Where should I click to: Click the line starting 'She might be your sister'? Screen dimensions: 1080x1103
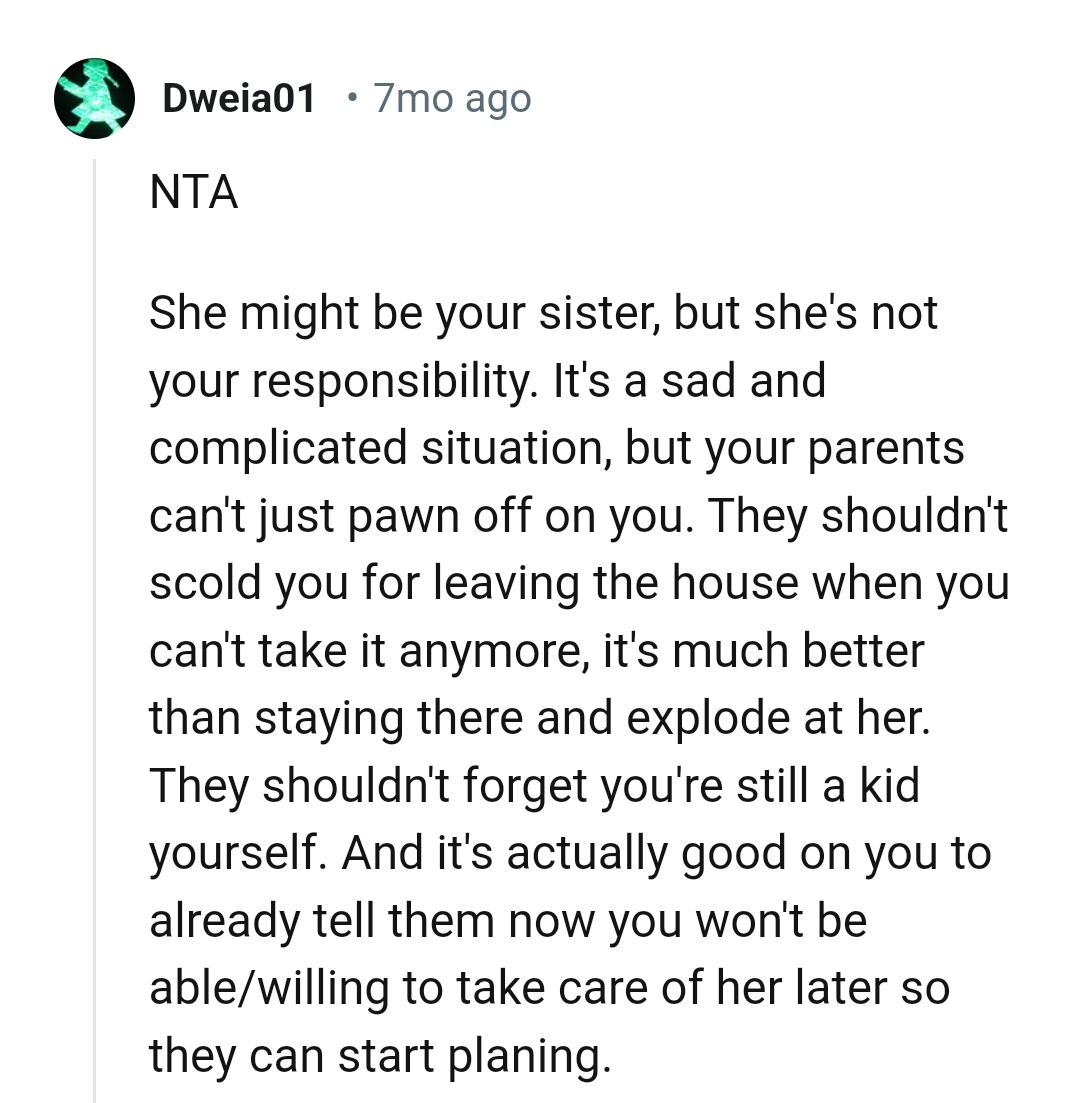543,313
